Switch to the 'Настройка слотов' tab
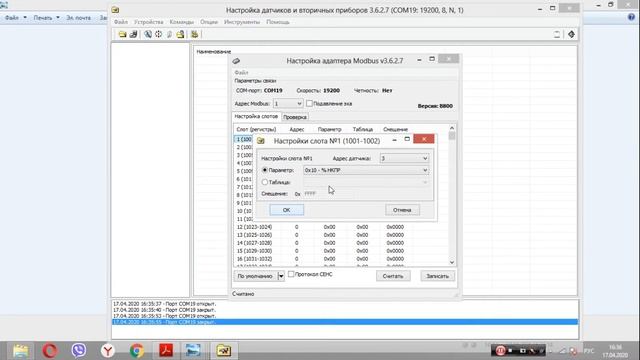Image resolution: width=640 pixels, height=360 pixels. coord(256,116)
